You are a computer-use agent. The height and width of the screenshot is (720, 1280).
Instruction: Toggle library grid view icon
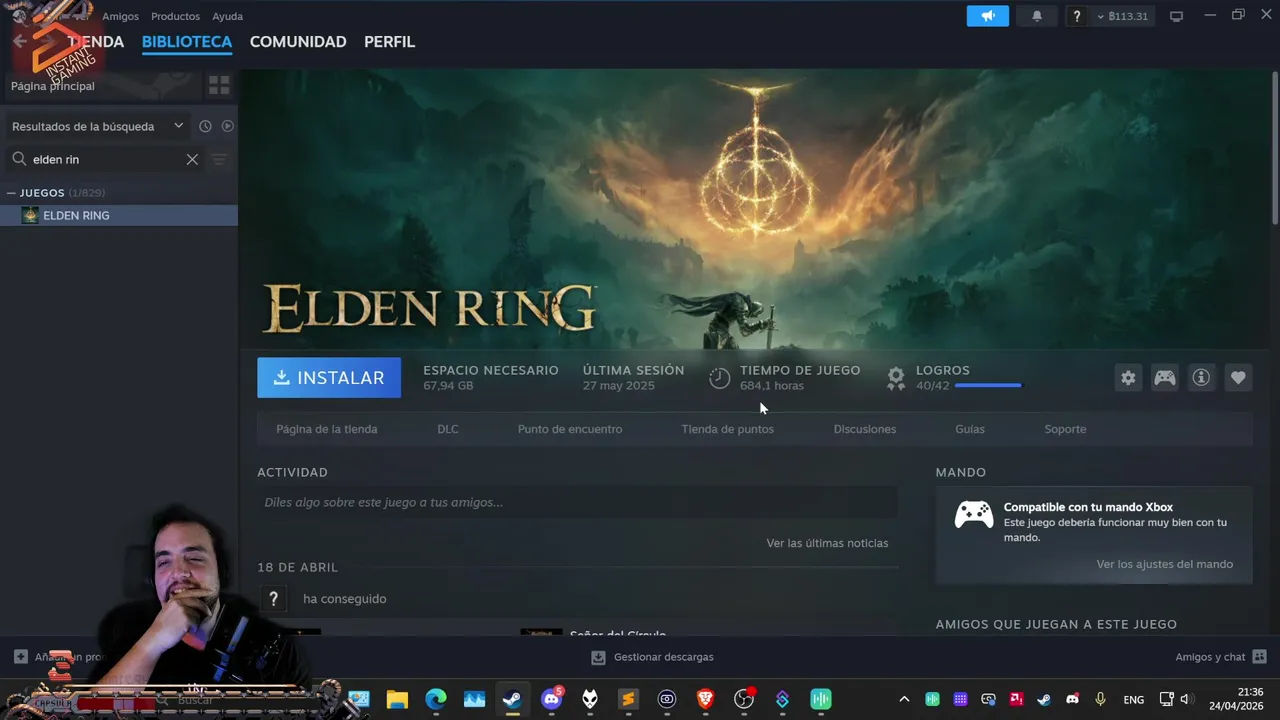pyautogui.click(x=219, y=86)
